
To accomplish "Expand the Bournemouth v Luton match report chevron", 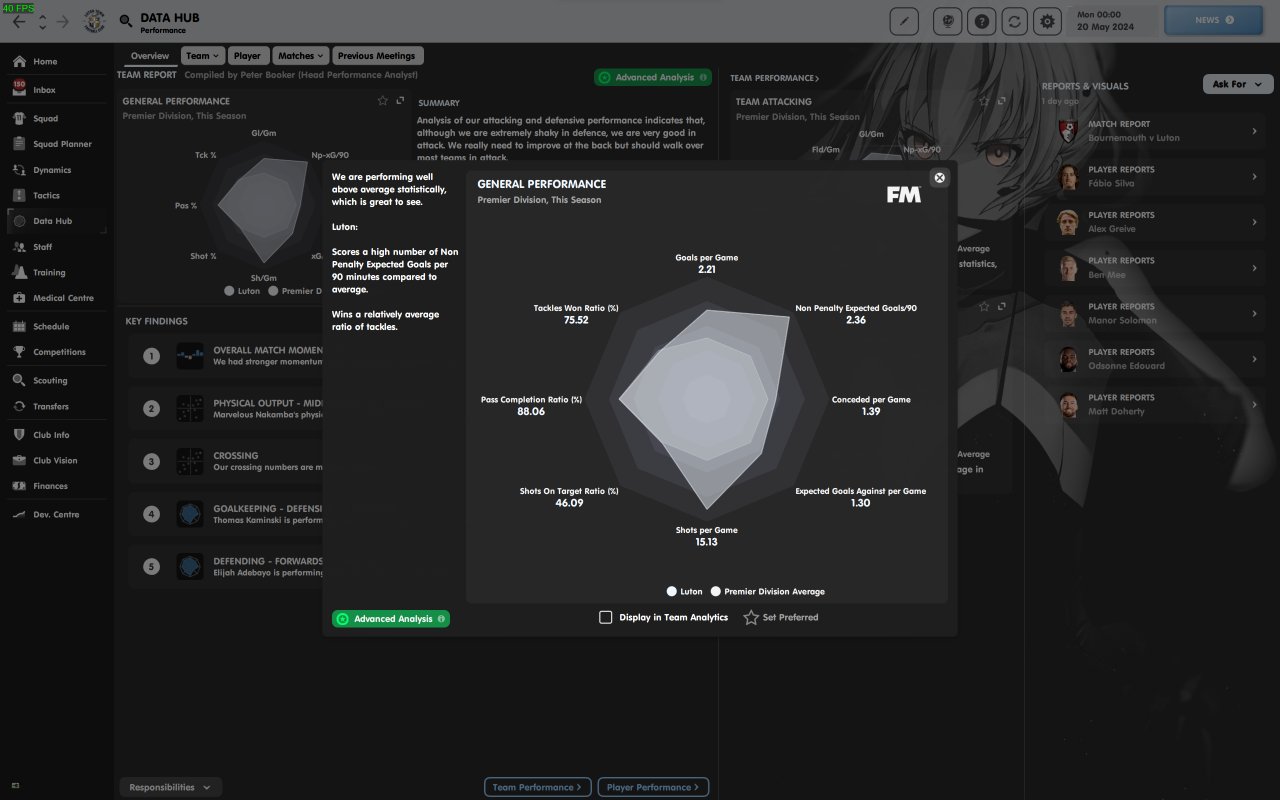I will [x=1254, y=131].
